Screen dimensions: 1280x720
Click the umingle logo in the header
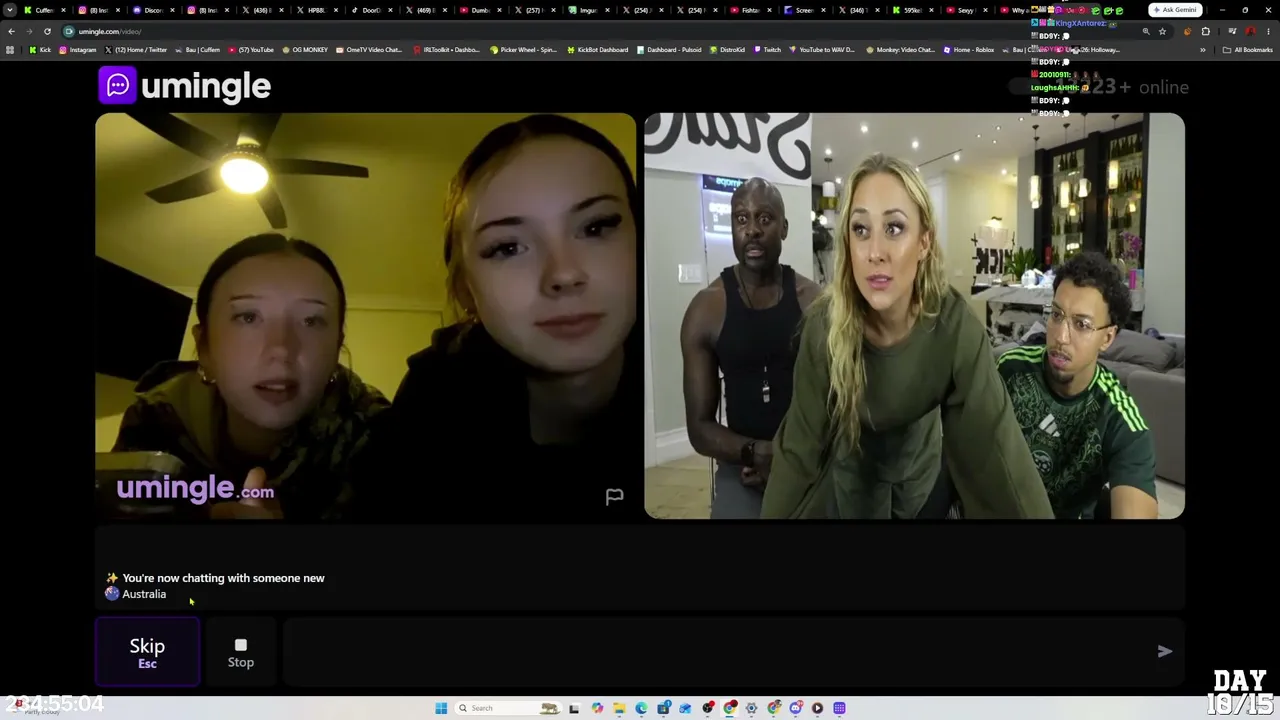point(185,86)
